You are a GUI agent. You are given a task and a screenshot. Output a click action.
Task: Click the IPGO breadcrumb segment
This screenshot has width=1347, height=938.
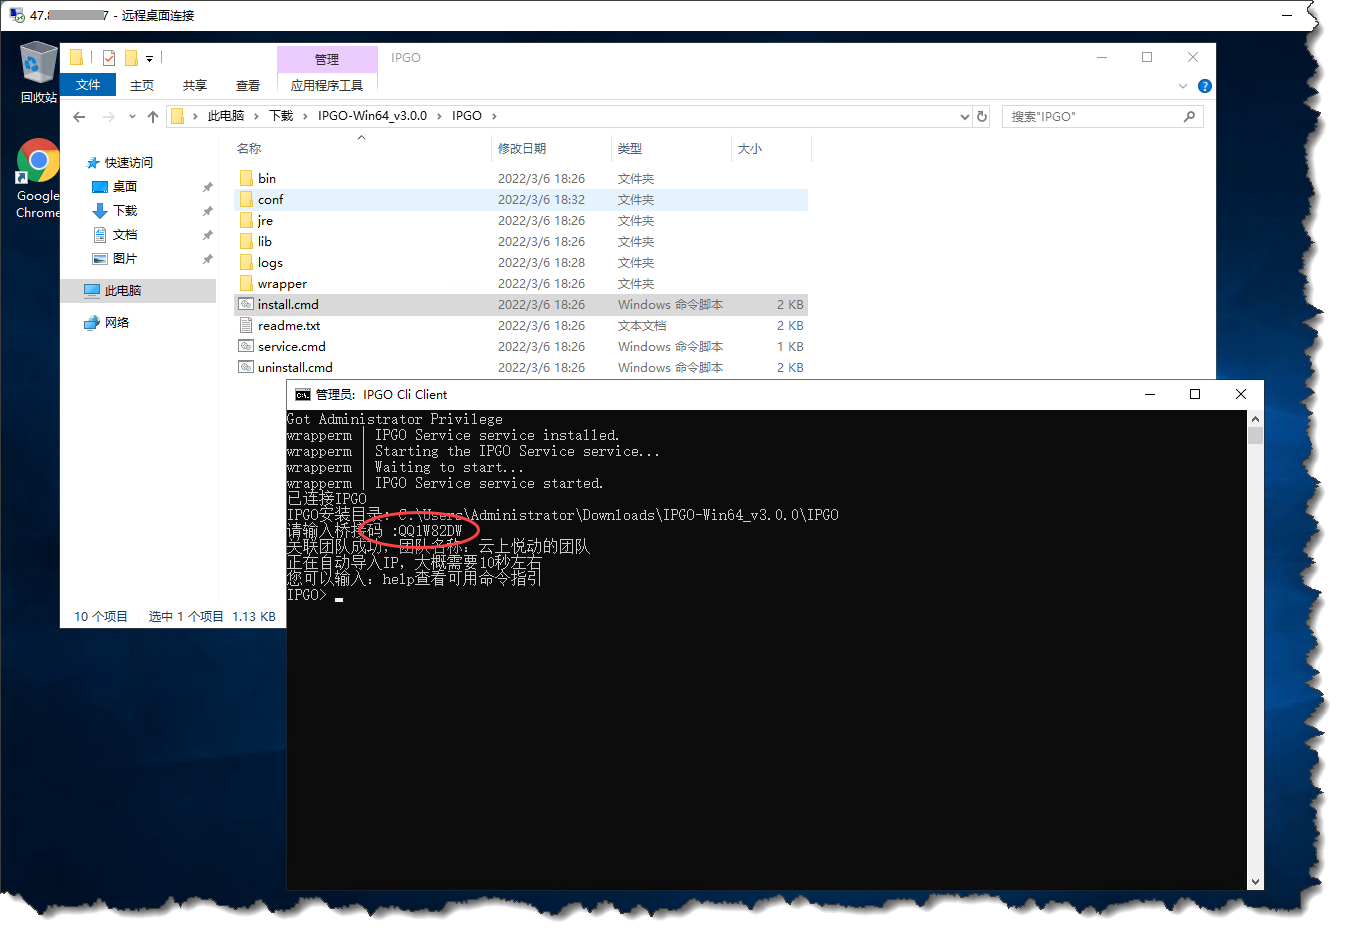[467, 116]
